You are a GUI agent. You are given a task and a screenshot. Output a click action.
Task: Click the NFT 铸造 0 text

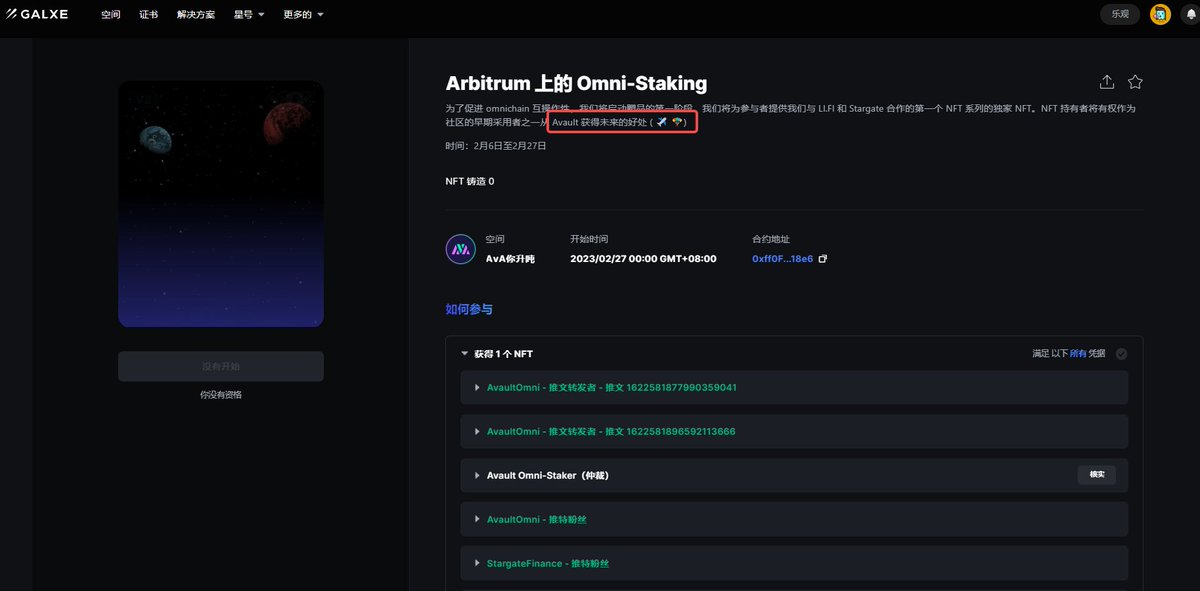pos(470,181)
